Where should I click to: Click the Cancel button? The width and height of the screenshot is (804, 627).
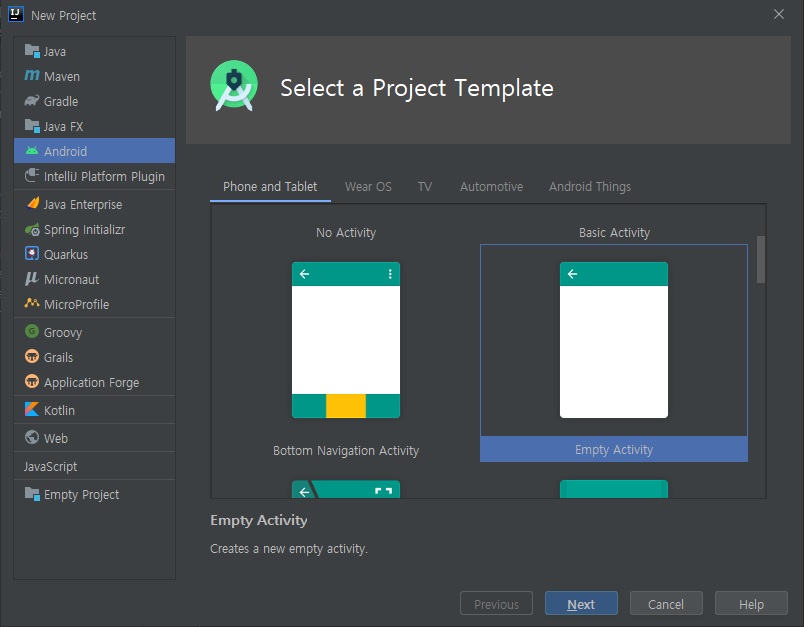[x=666, y=604]
